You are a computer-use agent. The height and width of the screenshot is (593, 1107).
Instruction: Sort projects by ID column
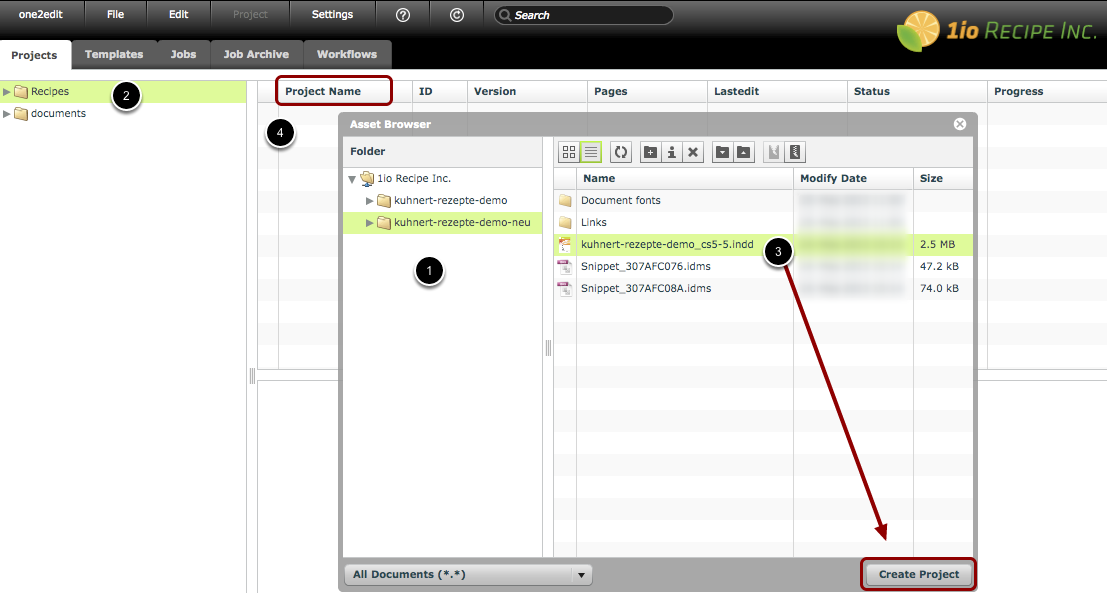click(x=440, y=91)
